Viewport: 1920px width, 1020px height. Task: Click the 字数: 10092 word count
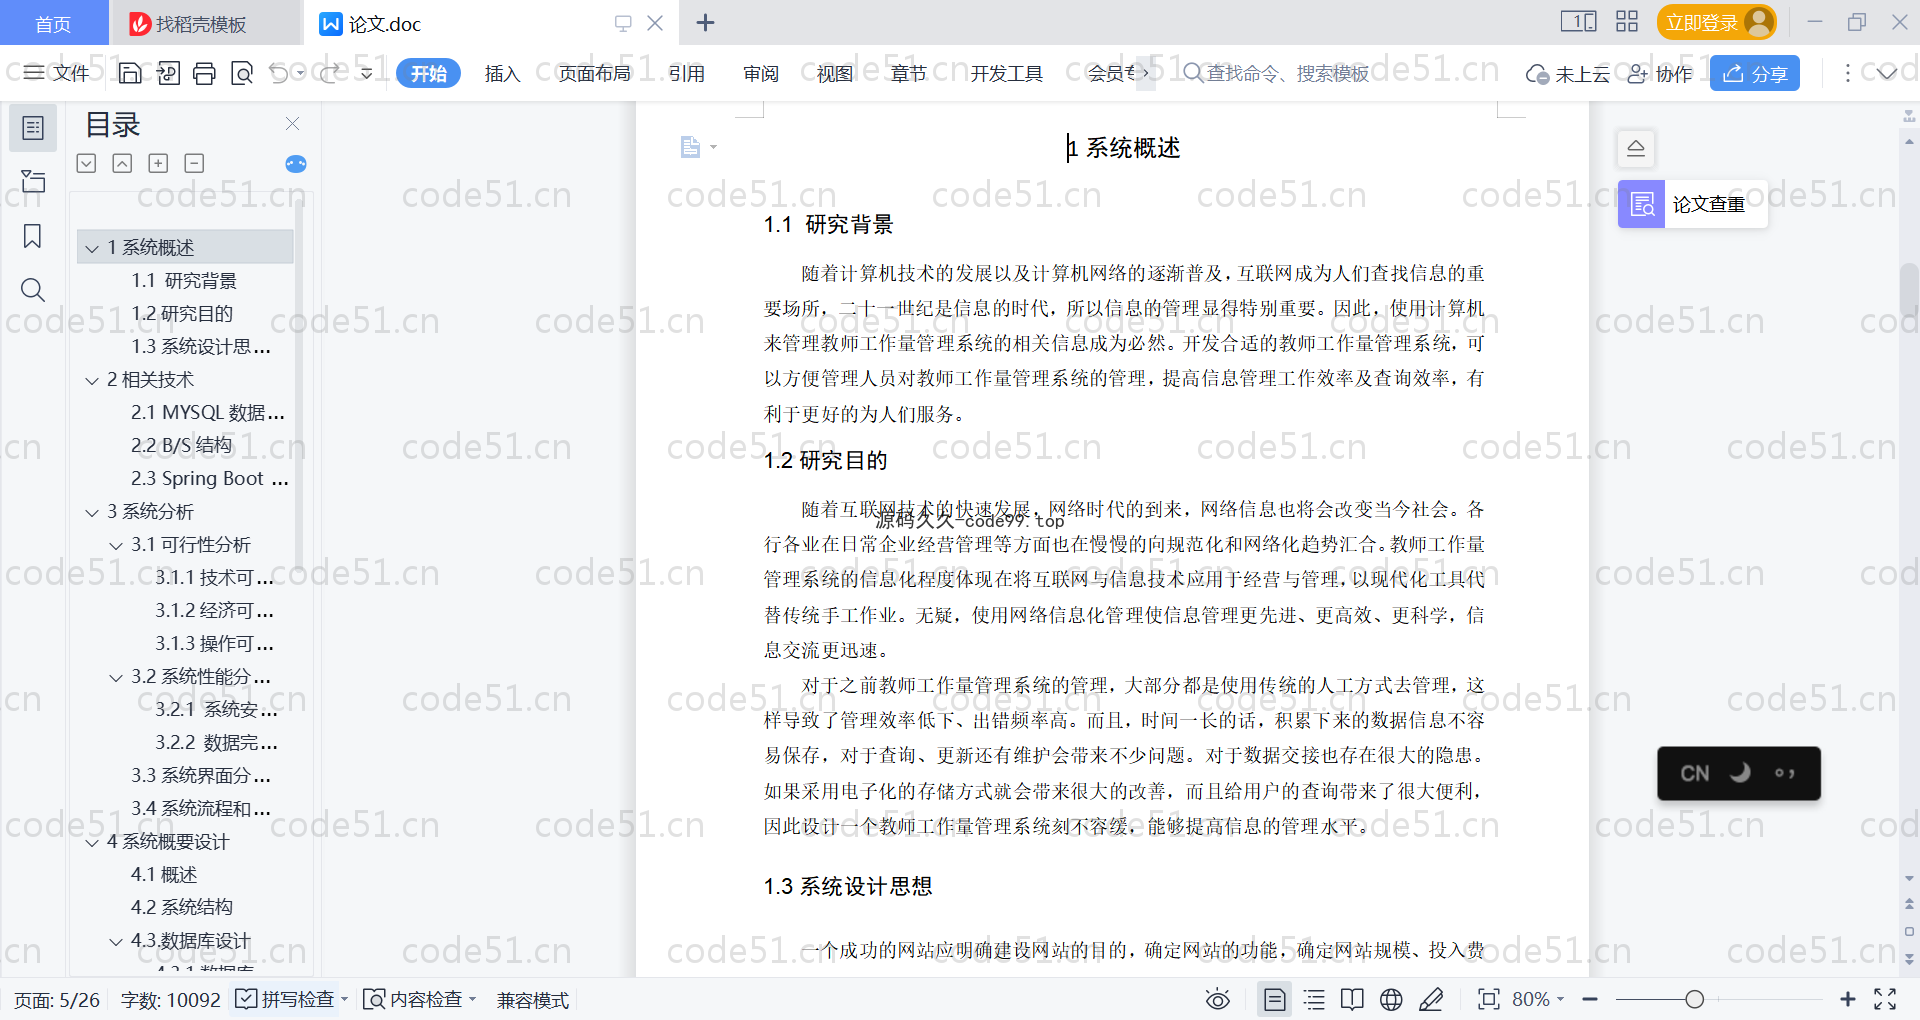(x=170, y=1000)
